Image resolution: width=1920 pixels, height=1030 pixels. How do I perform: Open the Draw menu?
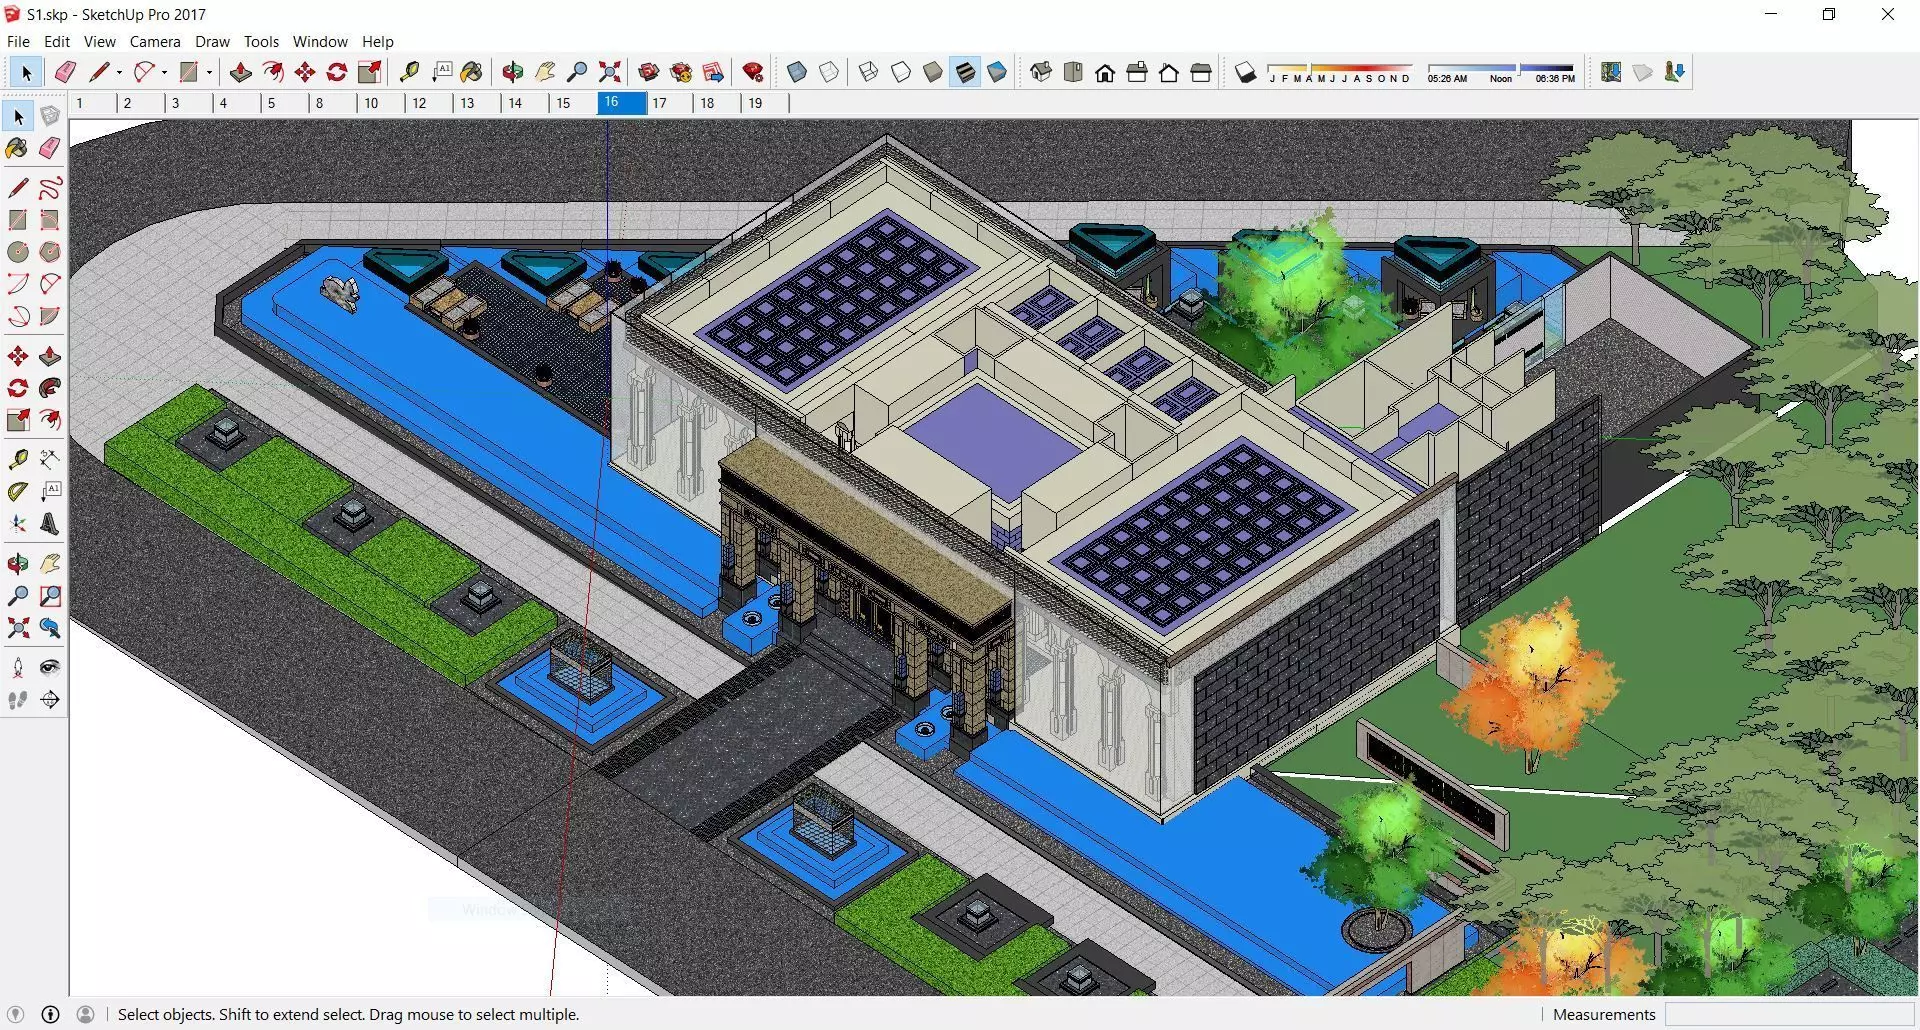point(212,42)
